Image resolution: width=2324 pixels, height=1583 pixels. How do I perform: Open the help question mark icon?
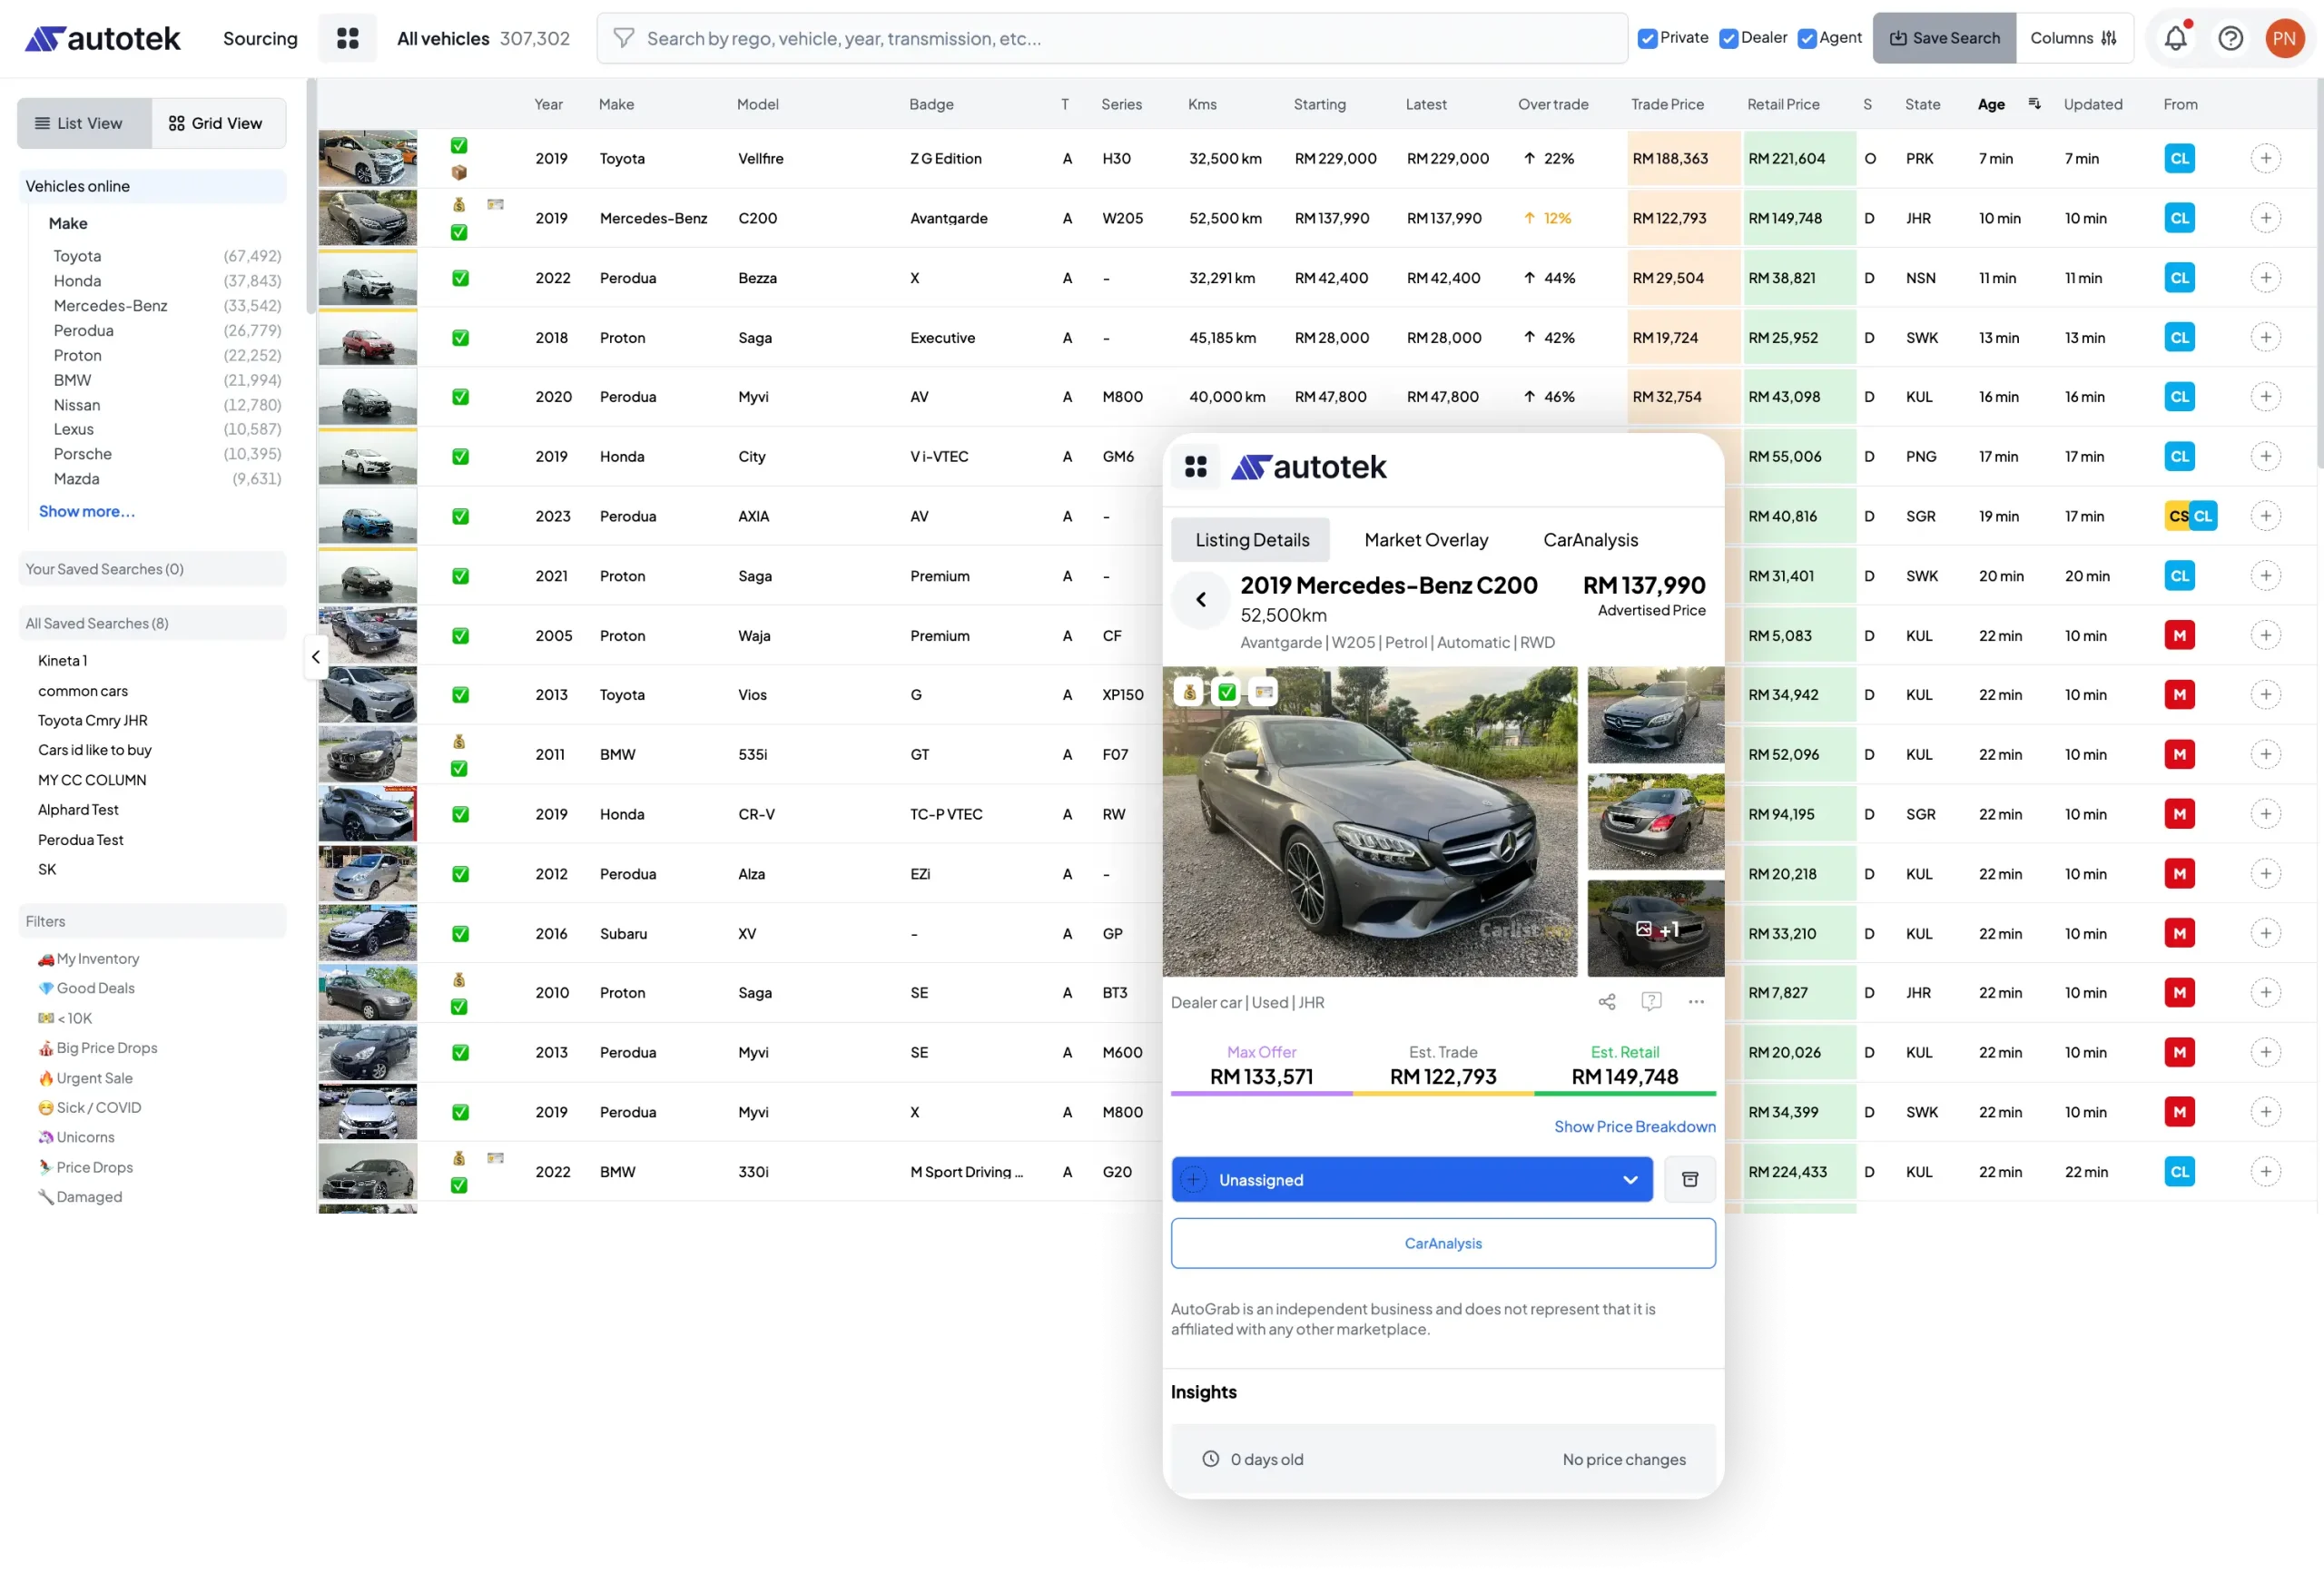tap(2230, 38)
